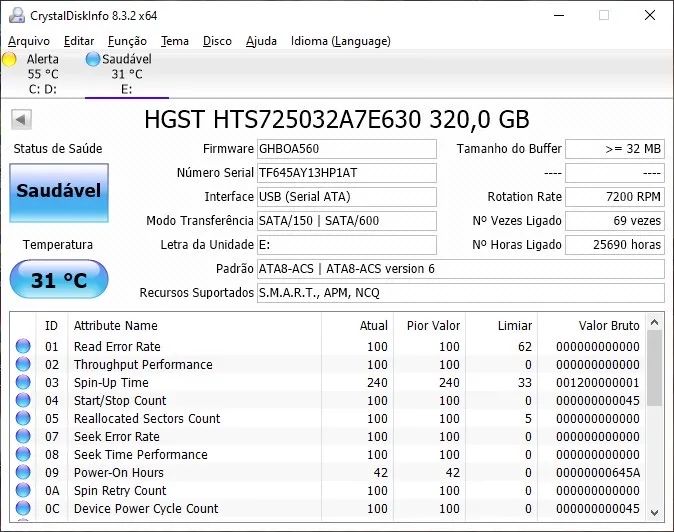Viewport: 674px width, 532px height.
Task: Click the Pior Valor column header
Action: pyautogui.click(x=429, y=326)
